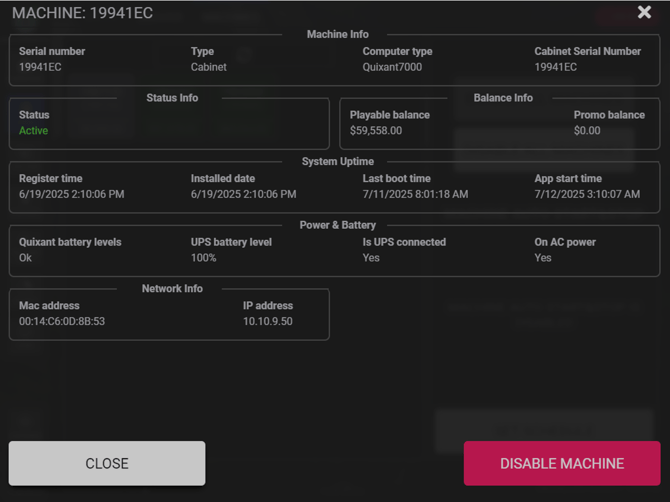This screenshot has width=670, height=502.
Task: Select the last boot time value
Action: click(415, 194)
